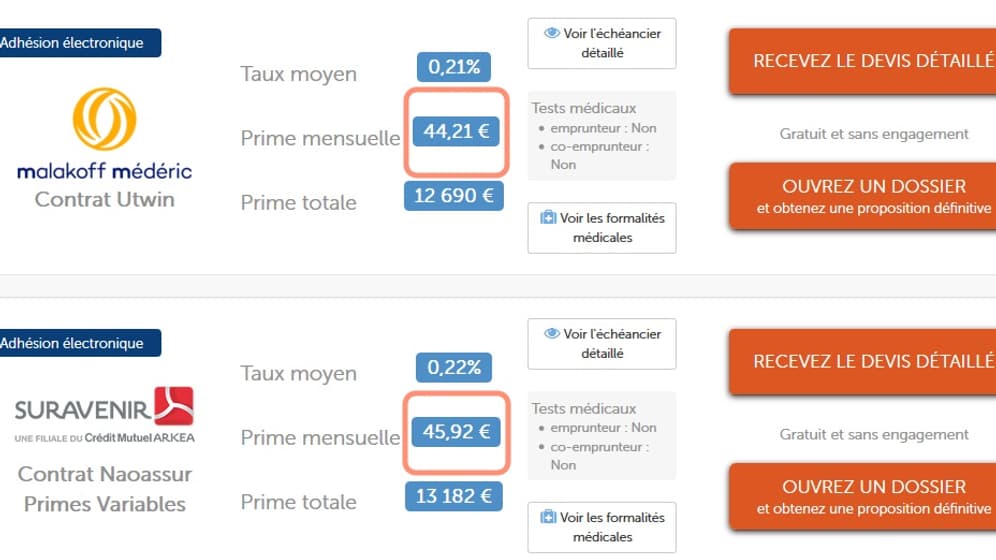Click the Malakoff Médéric orange logo
The image size is (996, 560).
tap(104, 119)
